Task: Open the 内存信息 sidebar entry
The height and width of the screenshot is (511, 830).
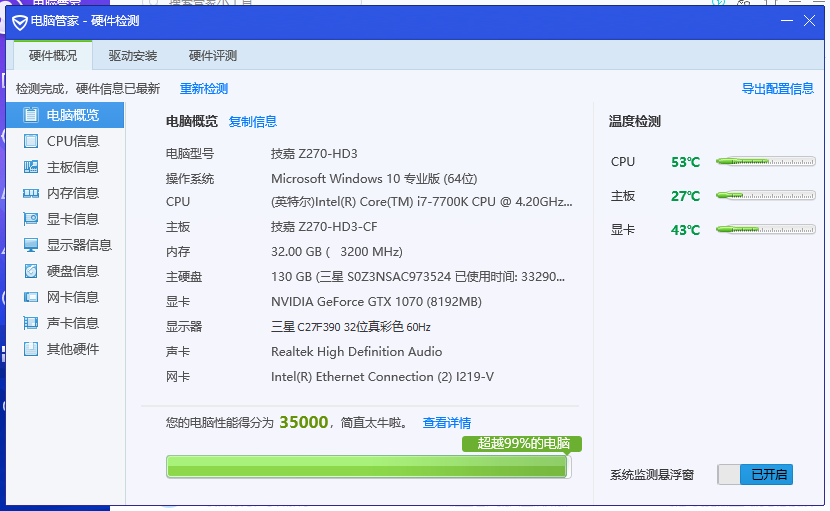Action: click(66, 193)
